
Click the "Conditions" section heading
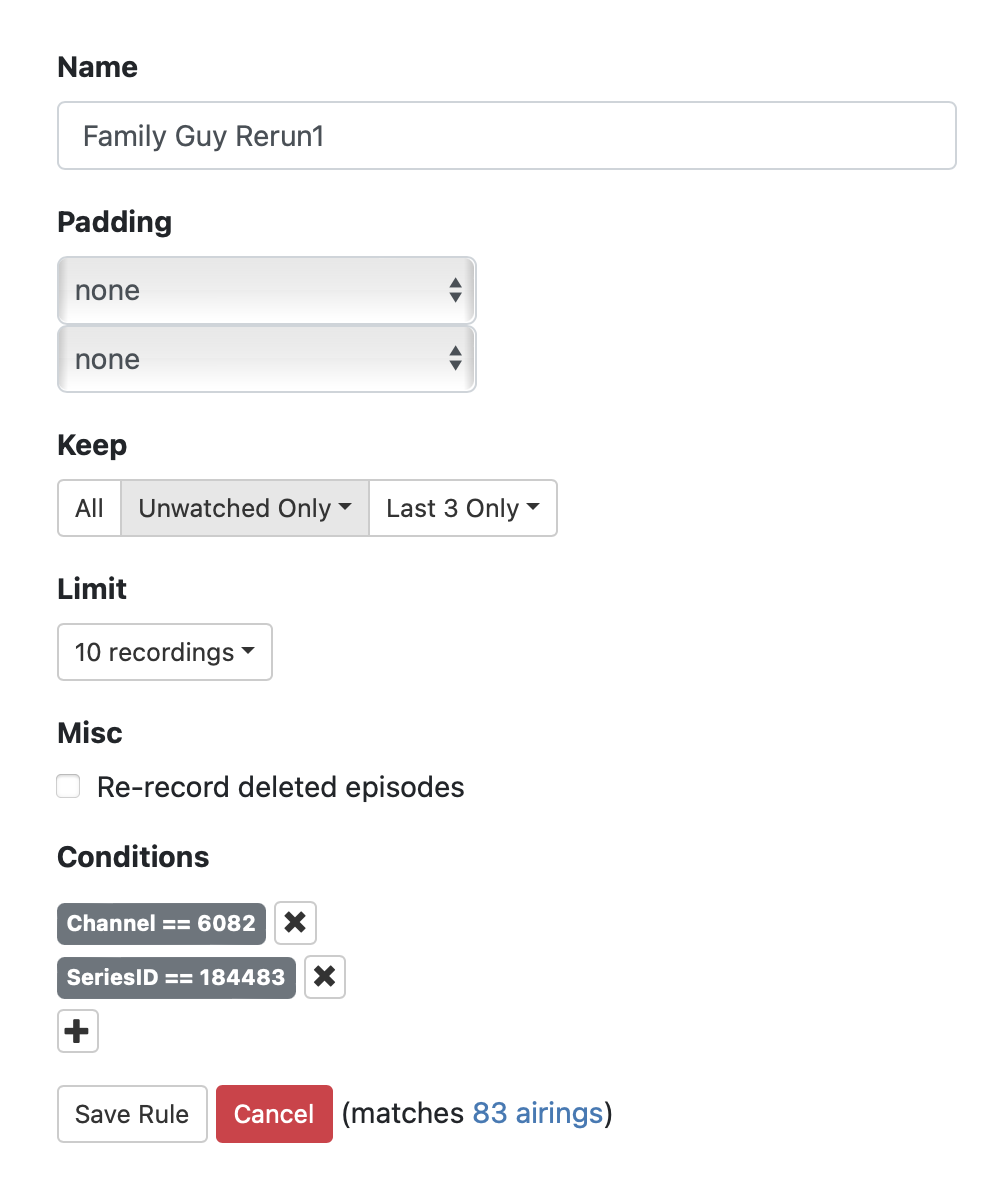click(x=133, y=857)
